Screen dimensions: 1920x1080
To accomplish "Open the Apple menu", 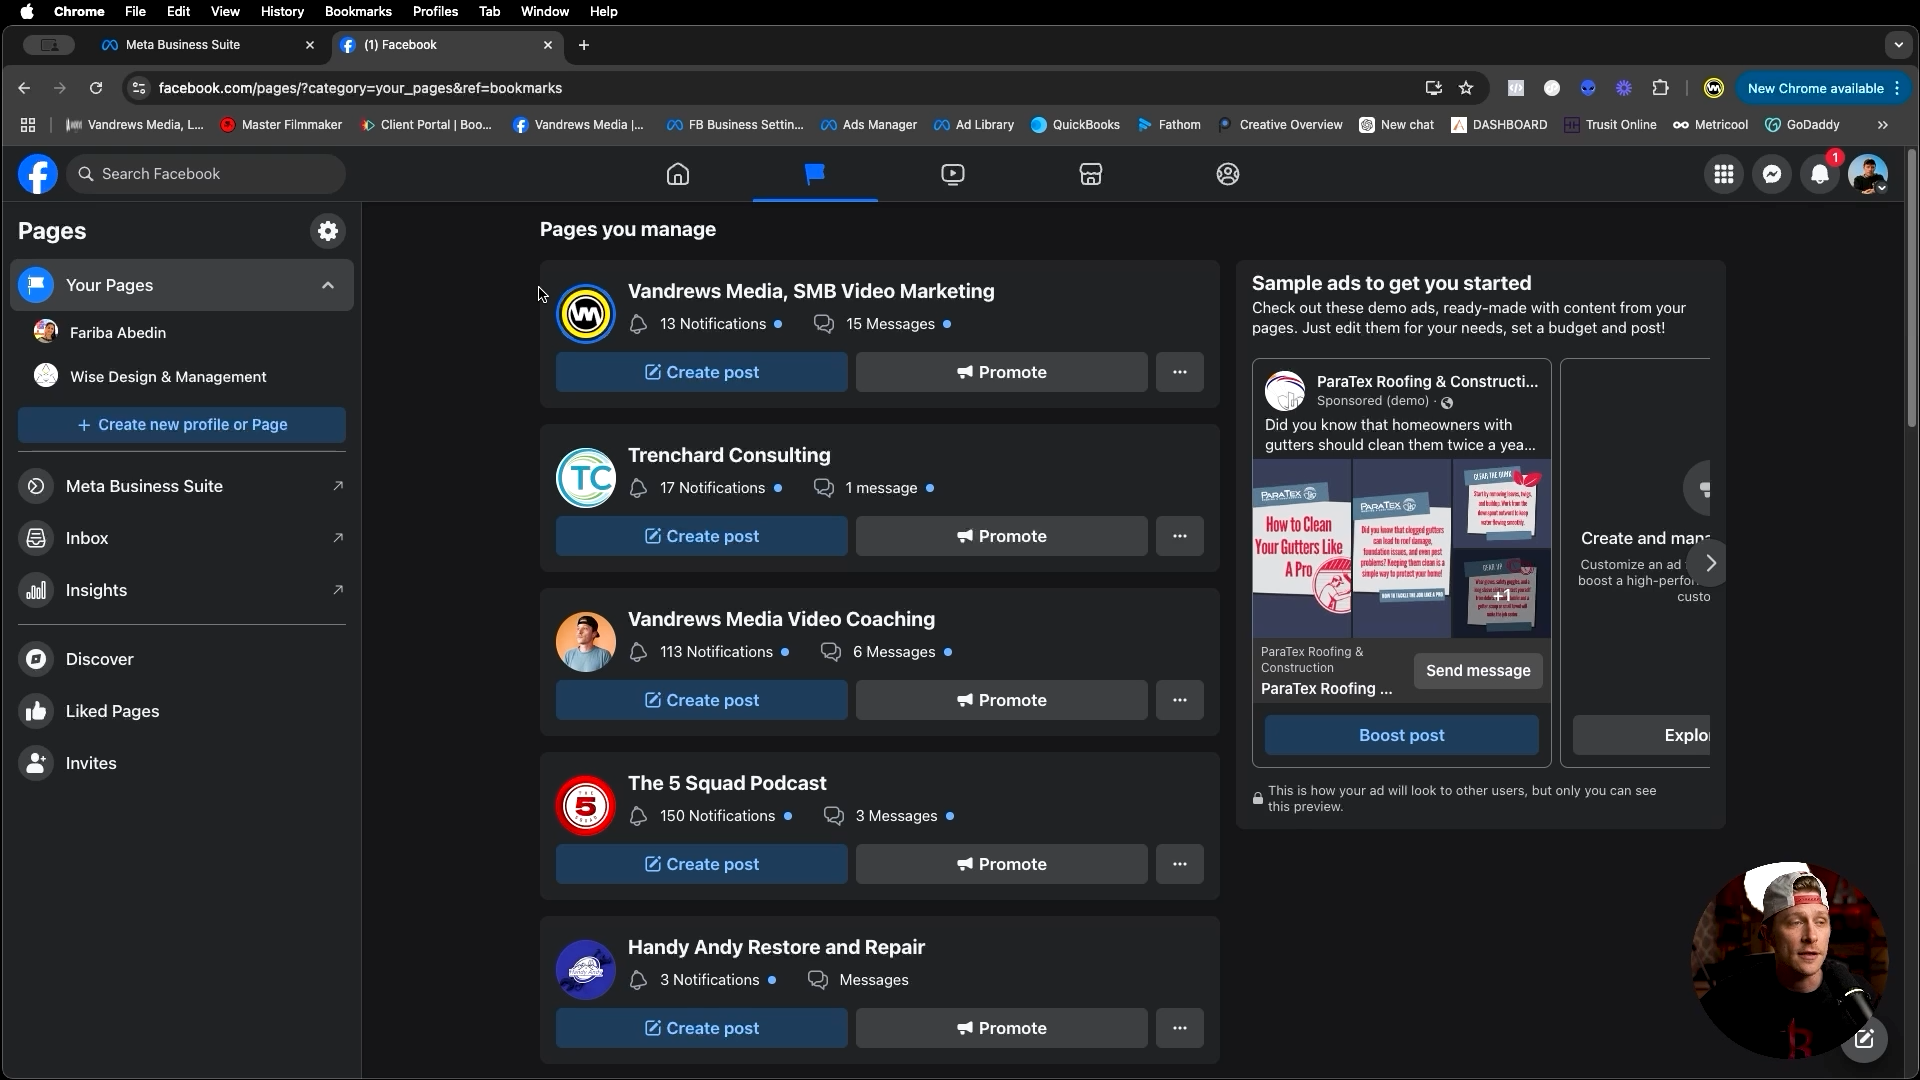I will [27, 11].
